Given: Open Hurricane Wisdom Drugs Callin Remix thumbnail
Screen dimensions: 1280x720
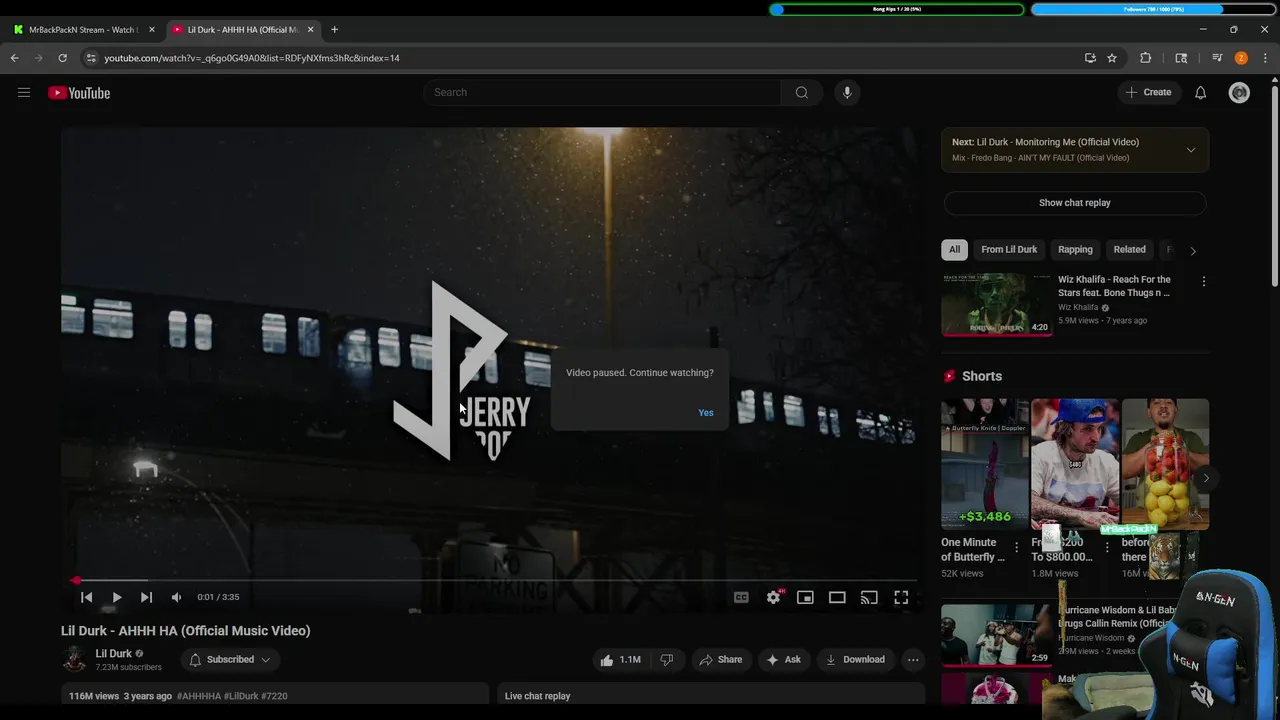Looking at the screenshot, I should pos(996,634).
